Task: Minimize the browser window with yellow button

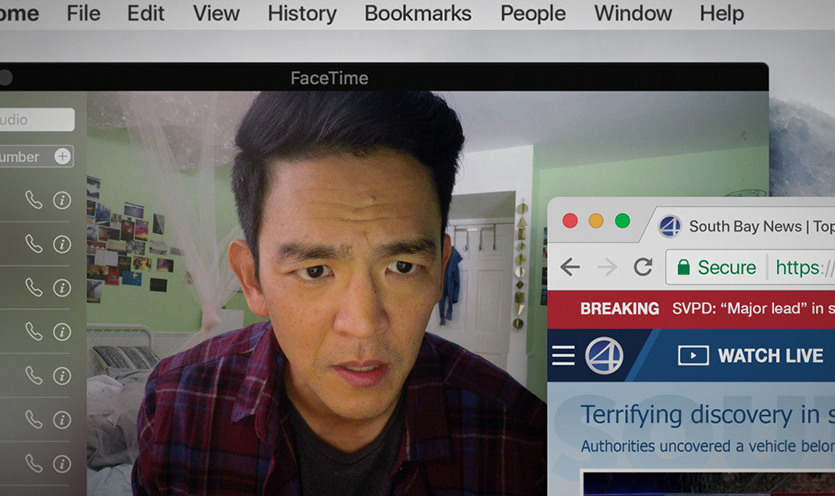Action: pyautogui.click(x=596, y=221)
